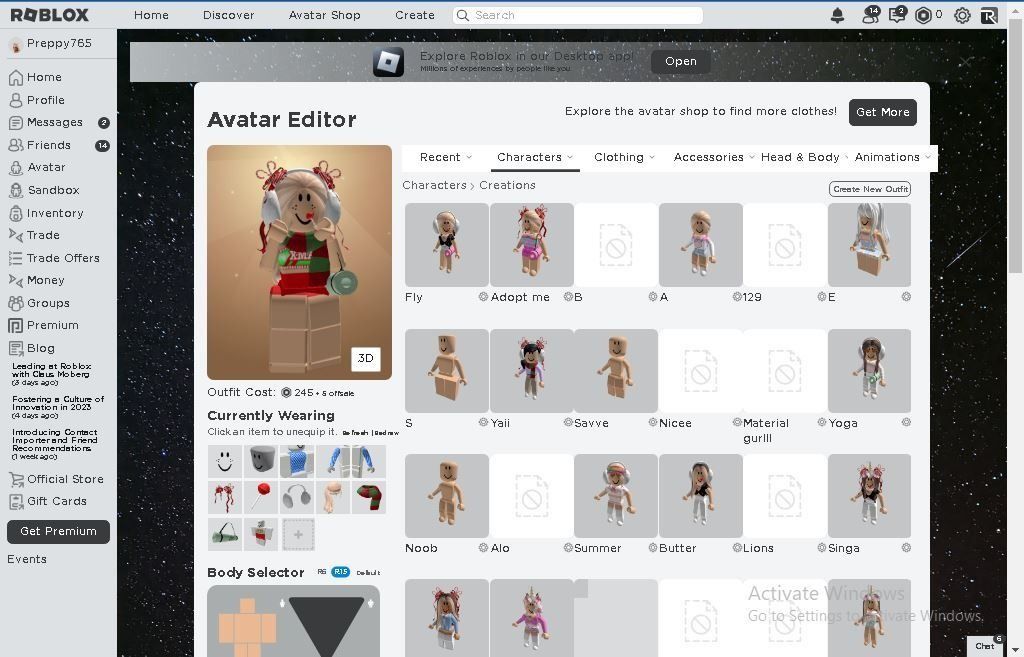This screenshot has width=1024, height=657.
Task: Open the Chat panel at bottom right
Action: (985, 646)
